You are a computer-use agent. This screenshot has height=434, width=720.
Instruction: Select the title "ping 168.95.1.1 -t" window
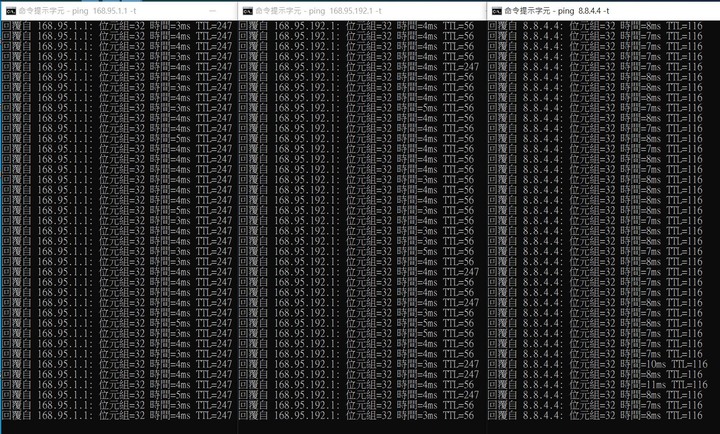coord(78,11)
